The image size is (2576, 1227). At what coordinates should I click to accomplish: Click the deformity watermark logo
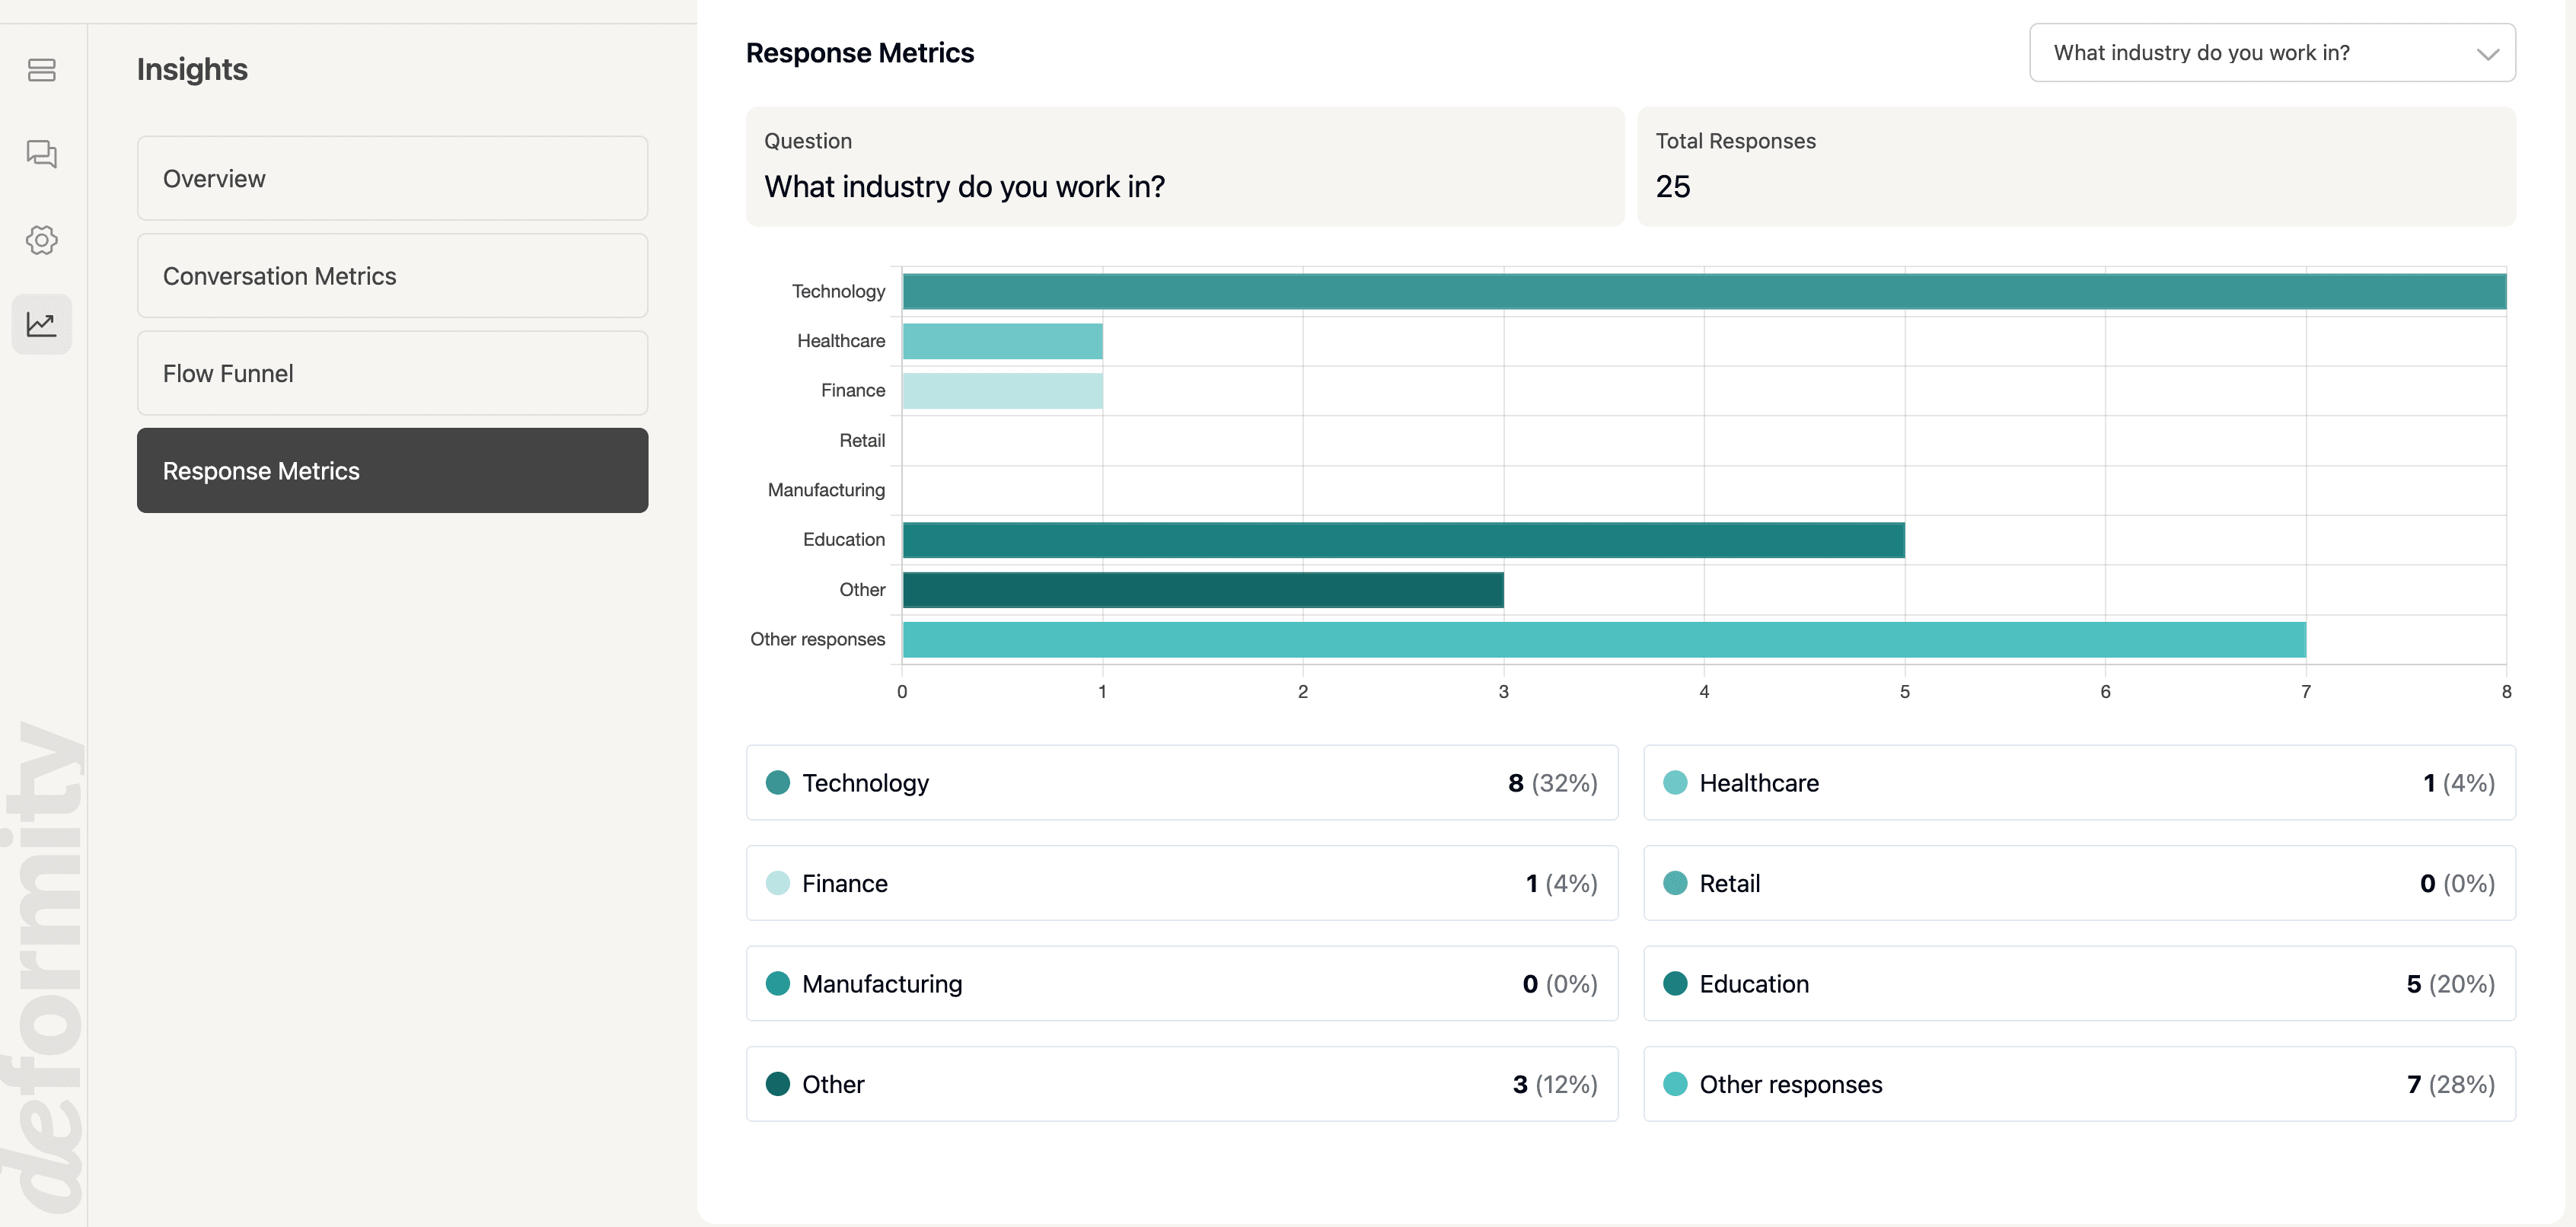click(46, 960)
